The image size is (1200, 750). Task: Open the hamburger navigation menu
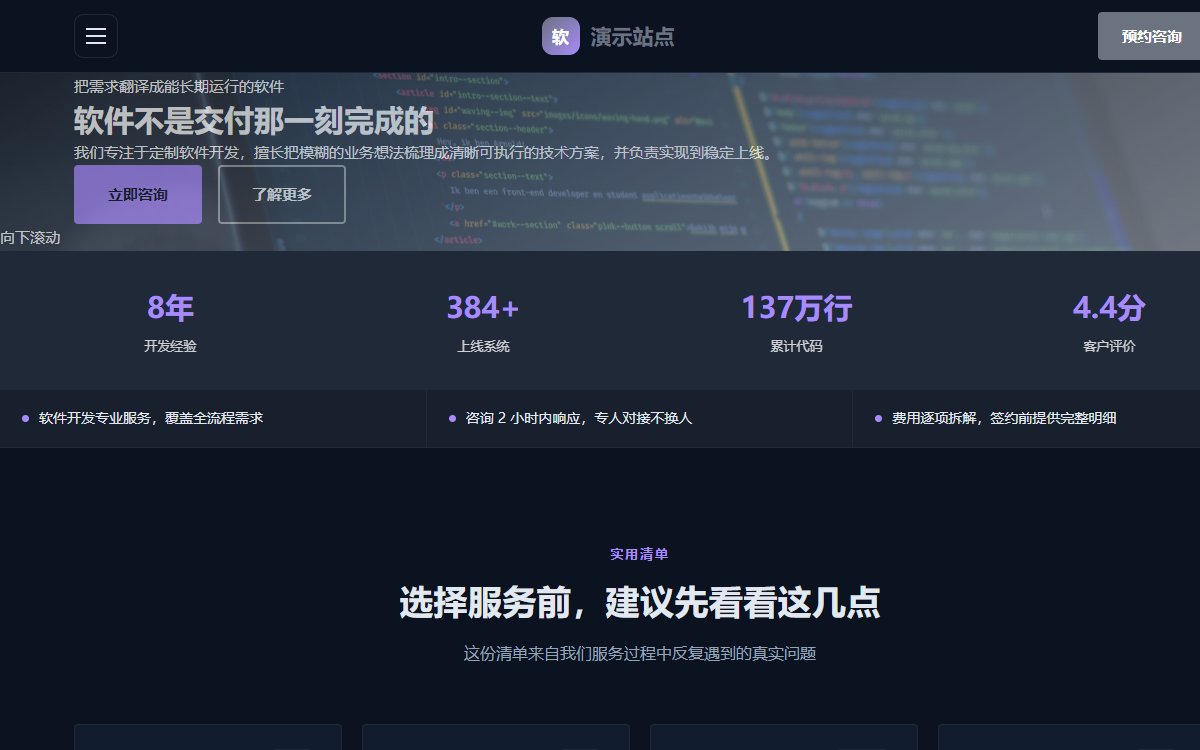pyautogui.click(x=96, y=36)
